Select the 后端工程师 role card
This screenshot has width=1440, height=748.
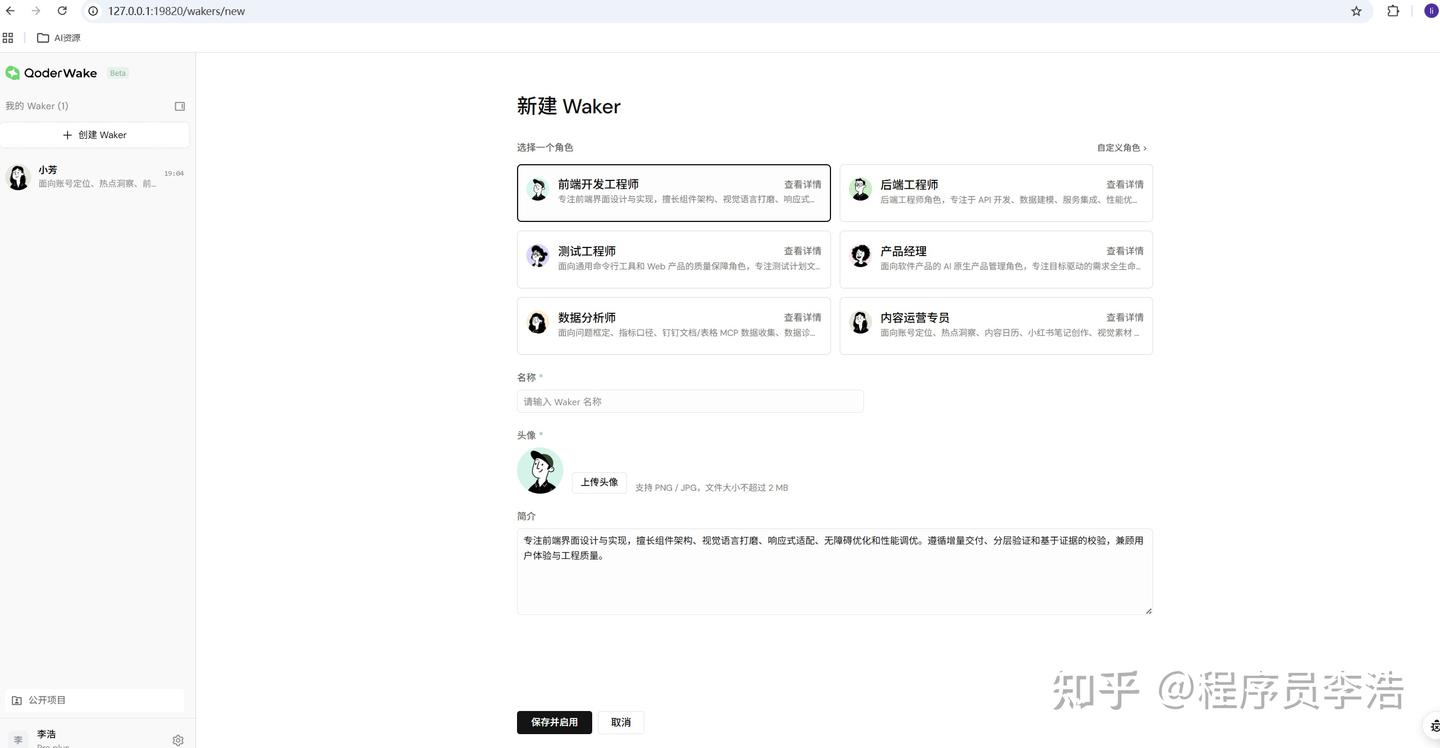[996, 192]
